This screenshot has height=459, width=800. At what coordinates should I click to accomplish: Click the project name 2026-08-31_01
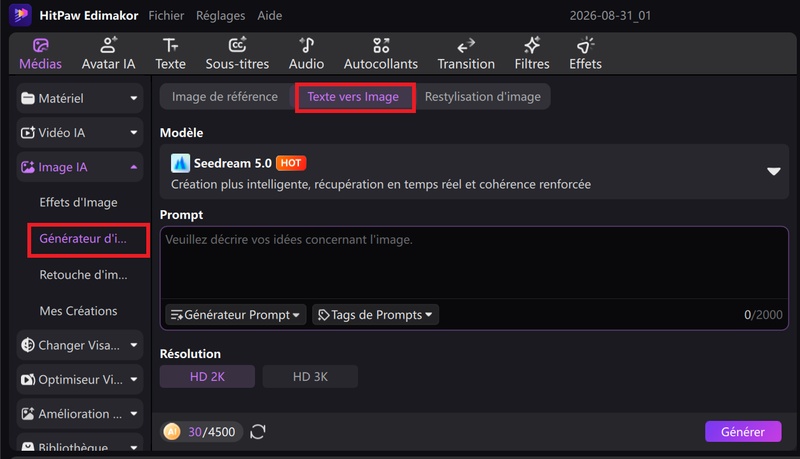610,16
